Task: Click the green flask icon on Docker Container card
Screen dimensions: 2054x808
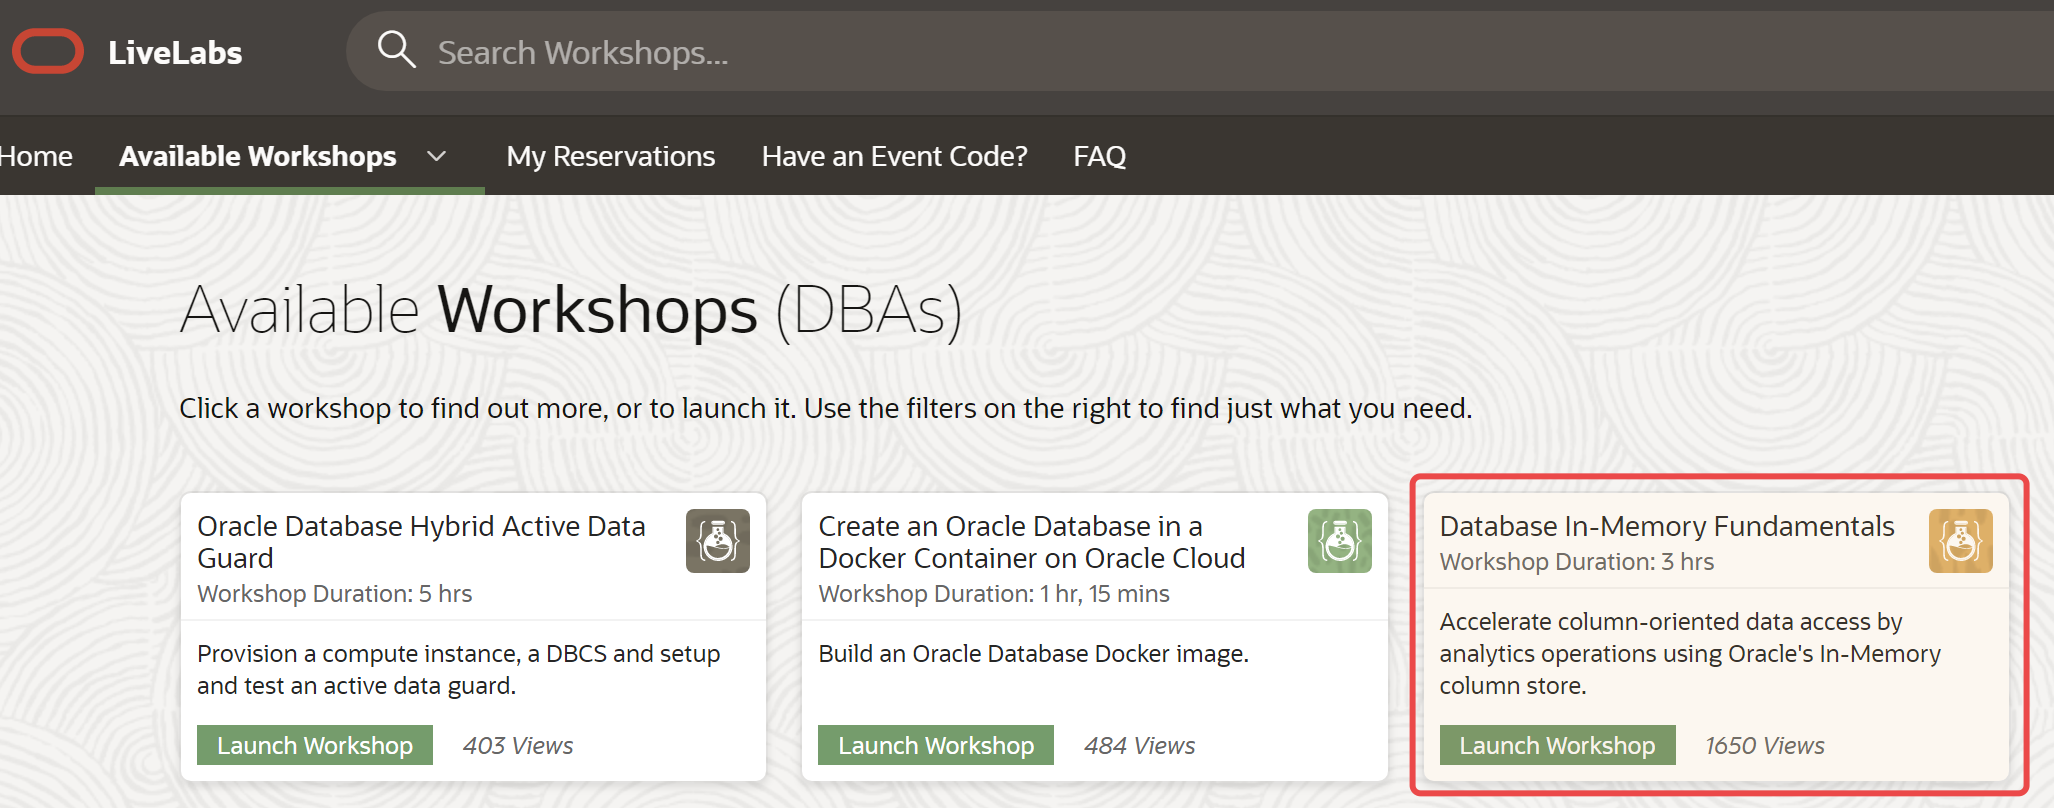Action: pos(1339,541)
